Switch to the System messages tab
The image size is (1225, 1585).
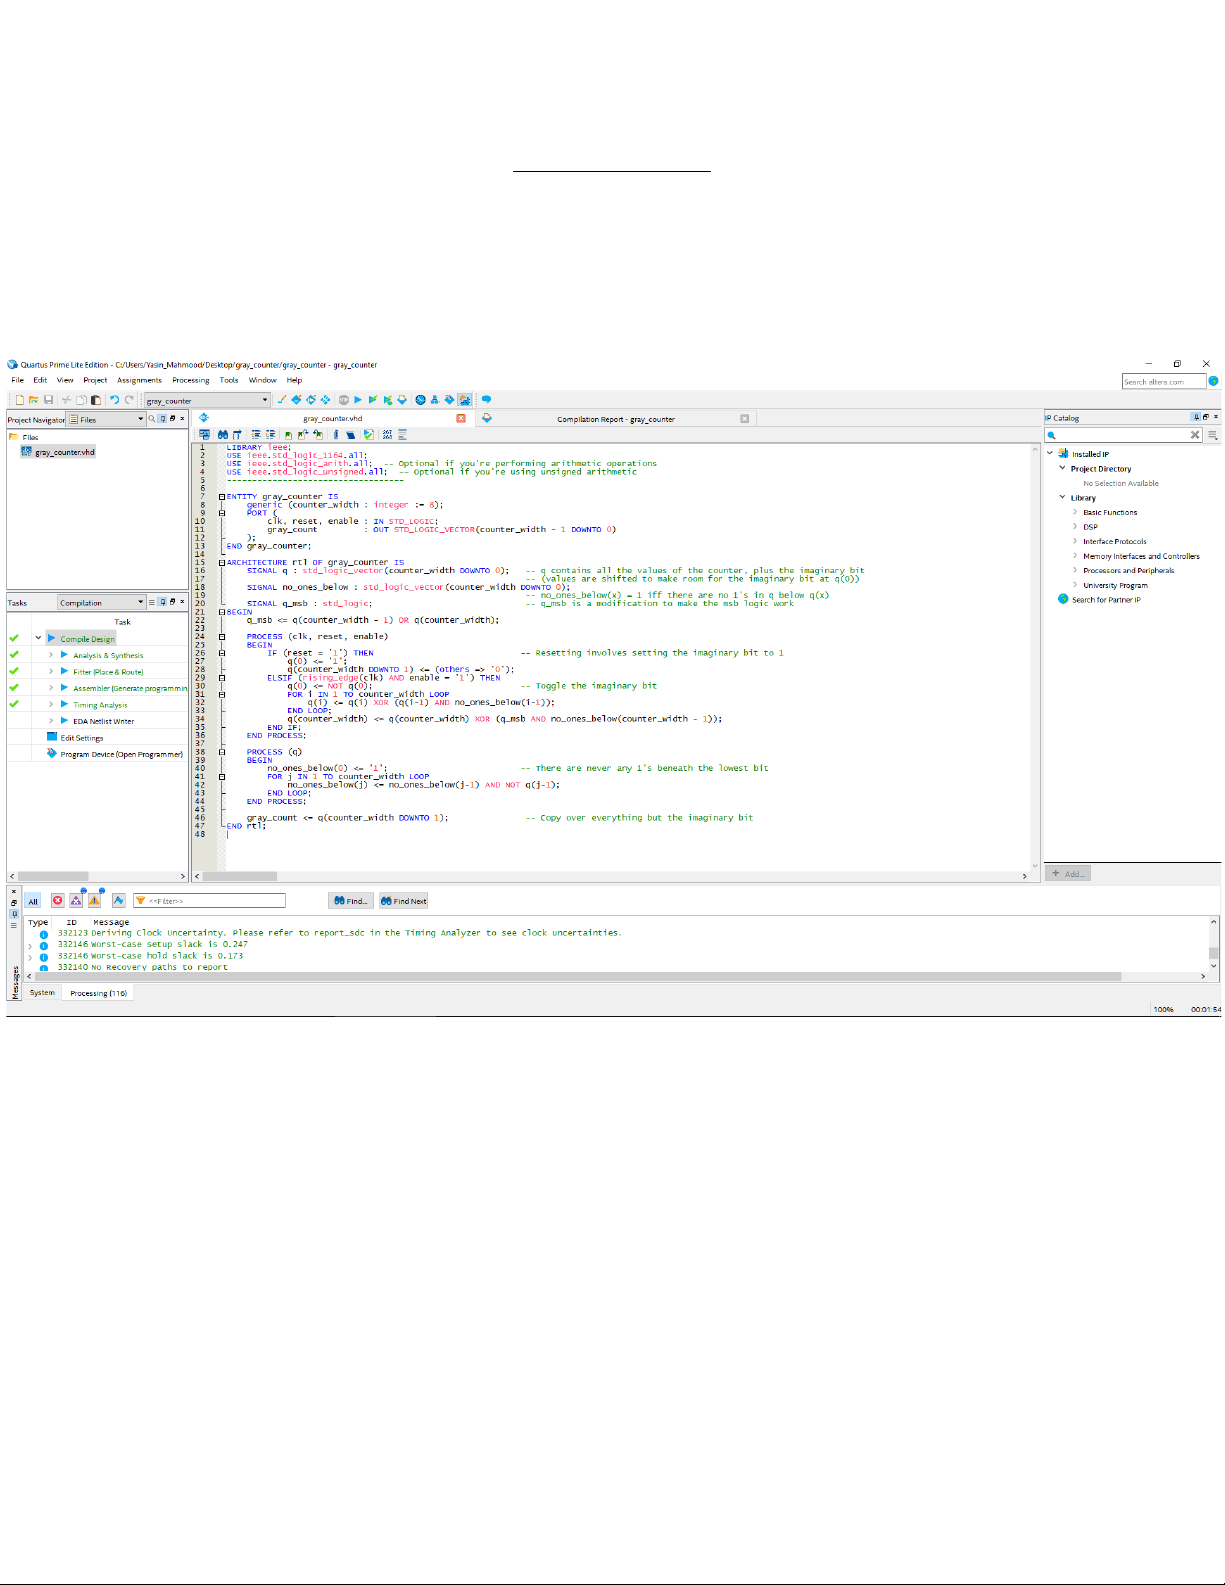tap(42, 993)
